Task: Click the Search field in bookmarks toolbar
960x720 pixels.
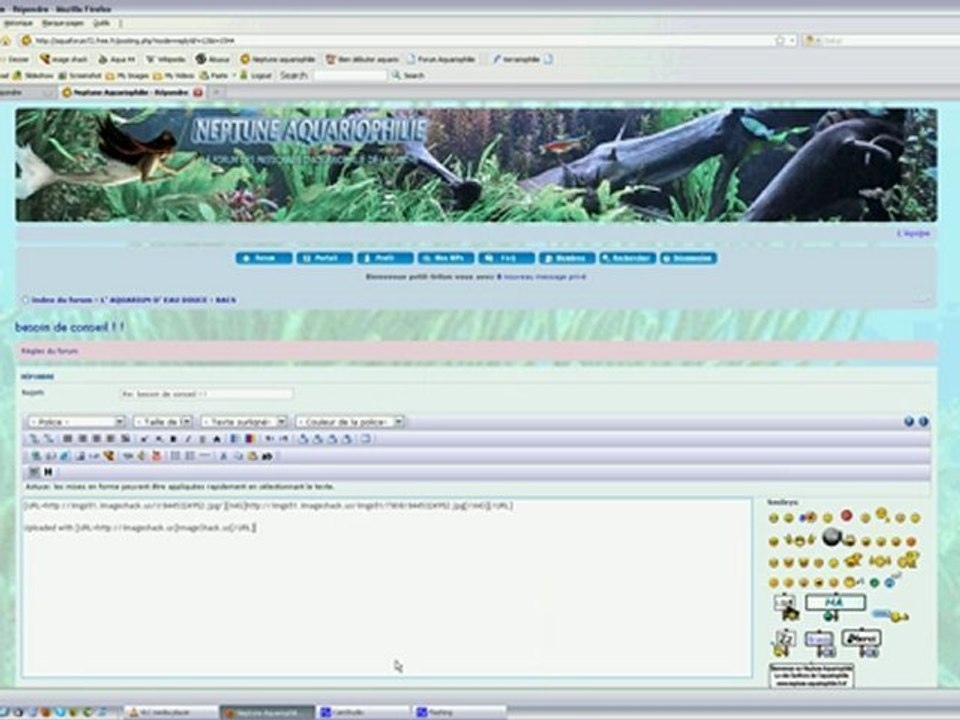Action: pos(350,75)
